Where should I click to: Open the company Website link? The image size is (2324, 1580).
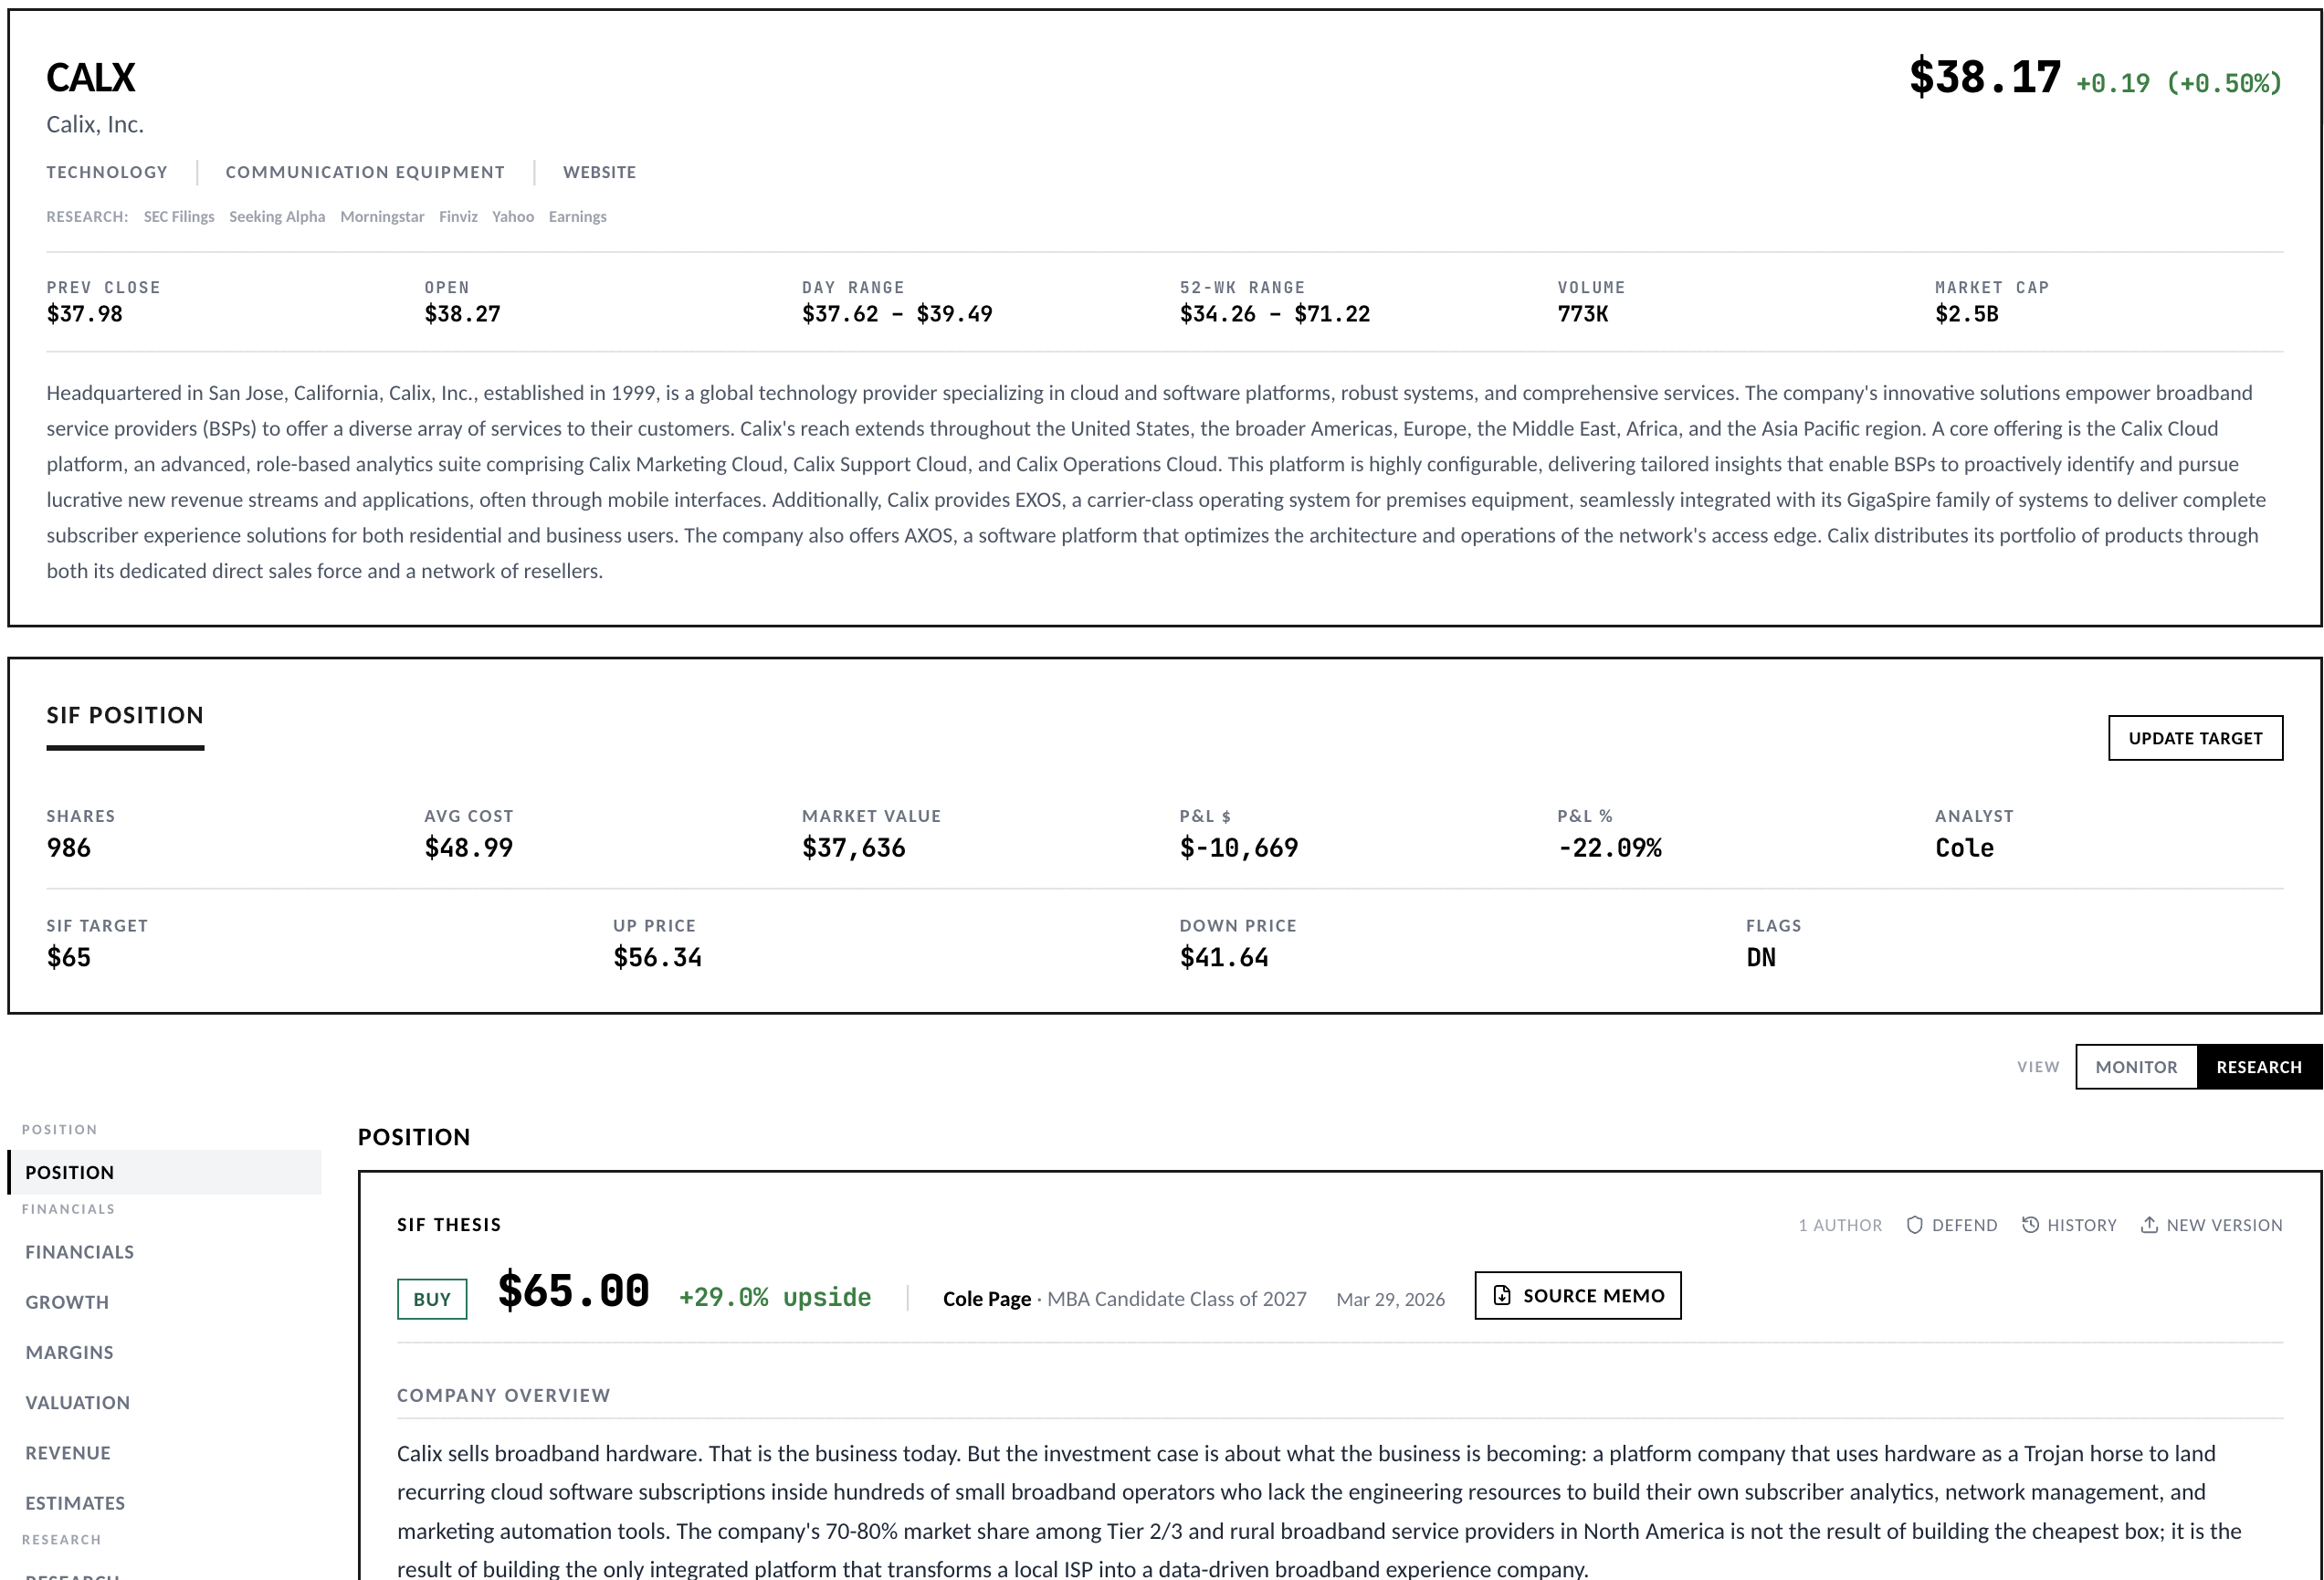599,172
